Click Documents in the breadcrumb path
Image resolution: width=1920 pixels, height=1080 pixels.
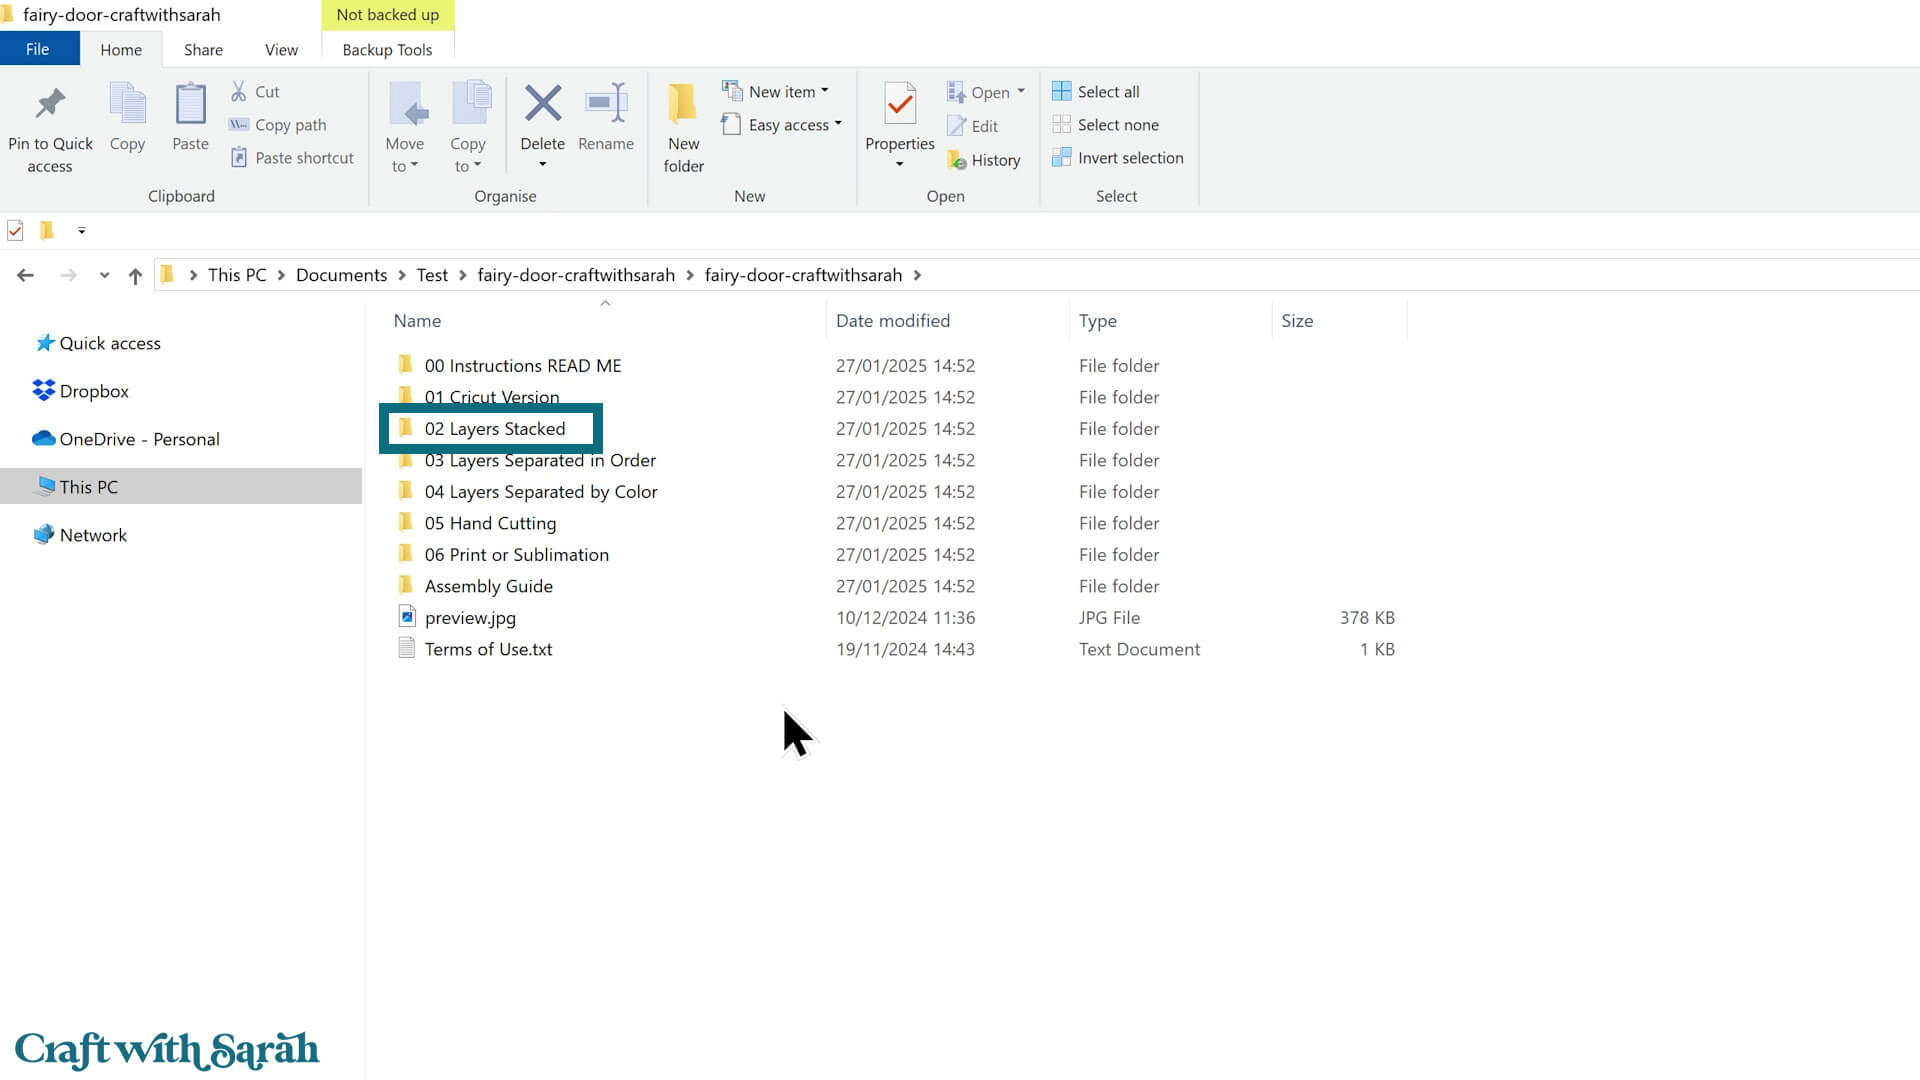[x=341, y=275]
